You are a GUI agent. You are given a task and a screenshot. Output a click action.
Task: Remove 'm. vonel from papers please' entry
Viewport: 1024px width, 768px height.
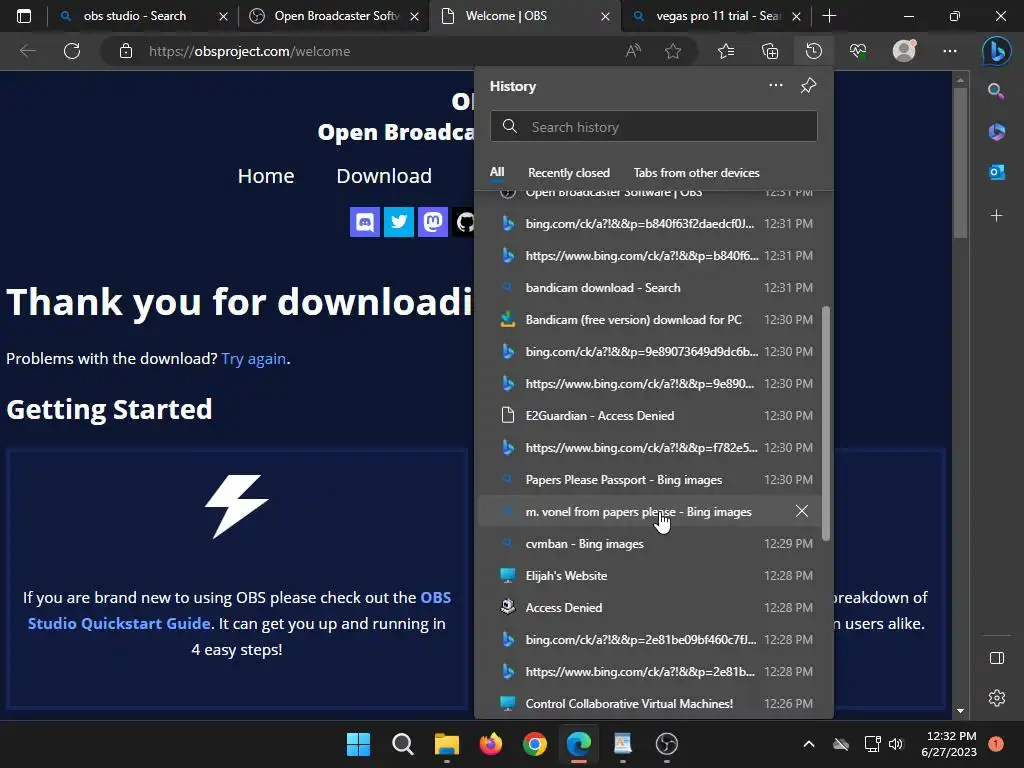tap(802, 511)
